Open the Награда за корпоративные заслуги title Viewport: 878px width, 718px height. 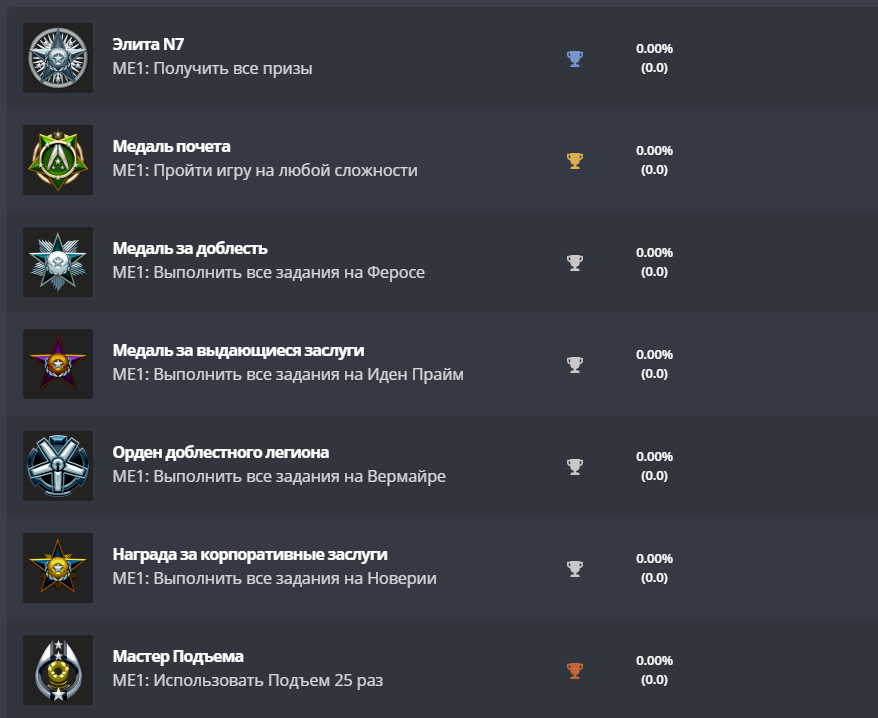250,555
